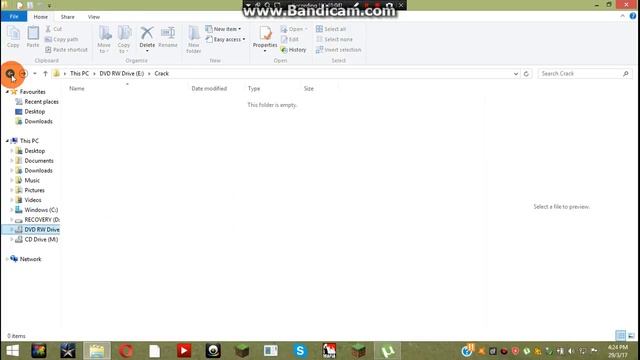Sort by the Type column header
The height and width of the screenshot is (360, 640).
254,88
